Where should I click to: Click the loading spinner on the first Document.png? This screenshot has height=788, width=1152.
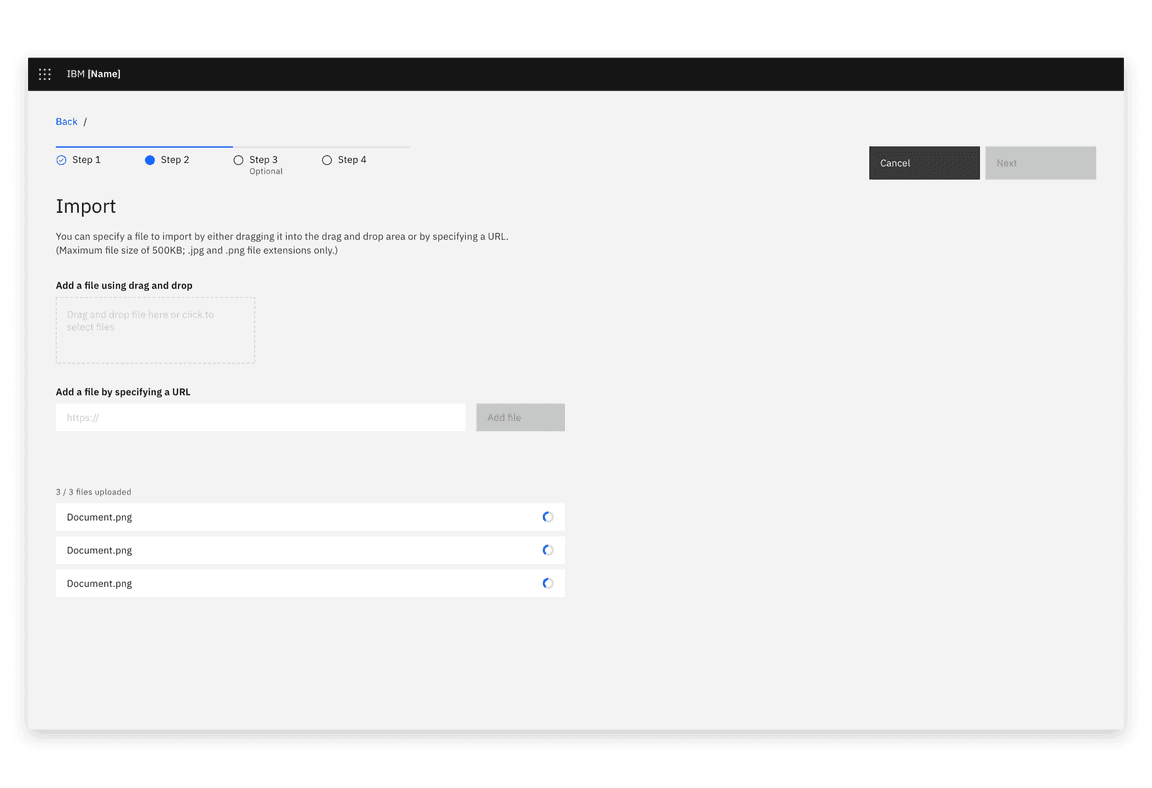[x=548, y=517]
